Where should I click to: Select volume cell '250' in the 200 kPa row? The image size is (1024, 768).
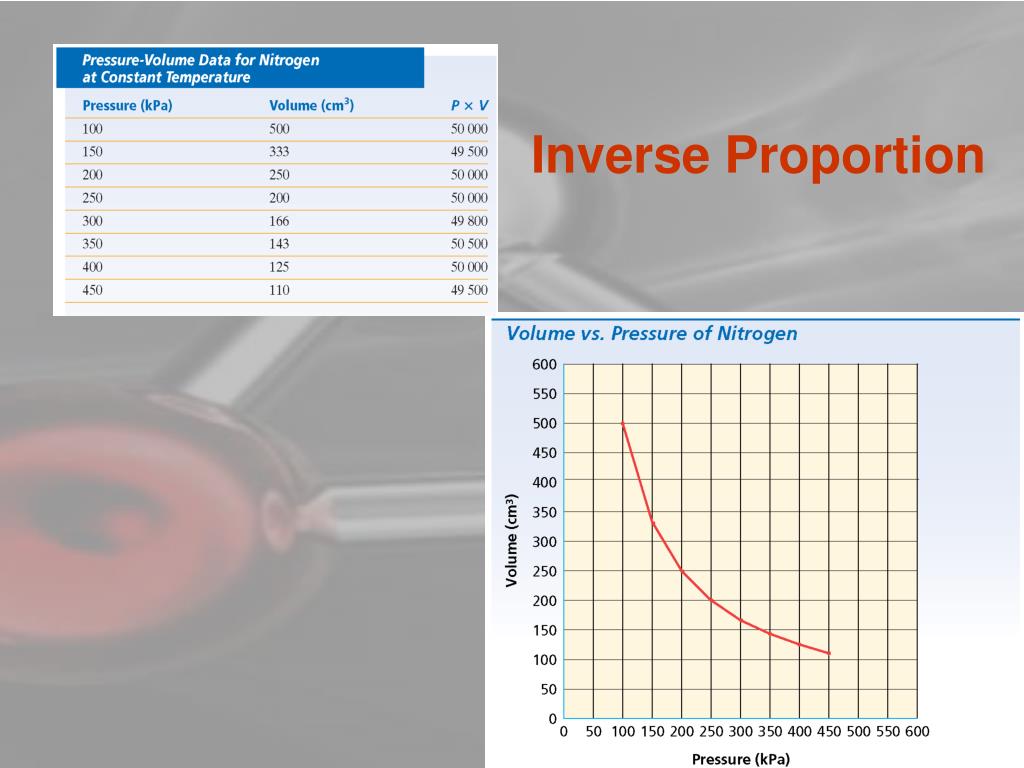point(279,175)
